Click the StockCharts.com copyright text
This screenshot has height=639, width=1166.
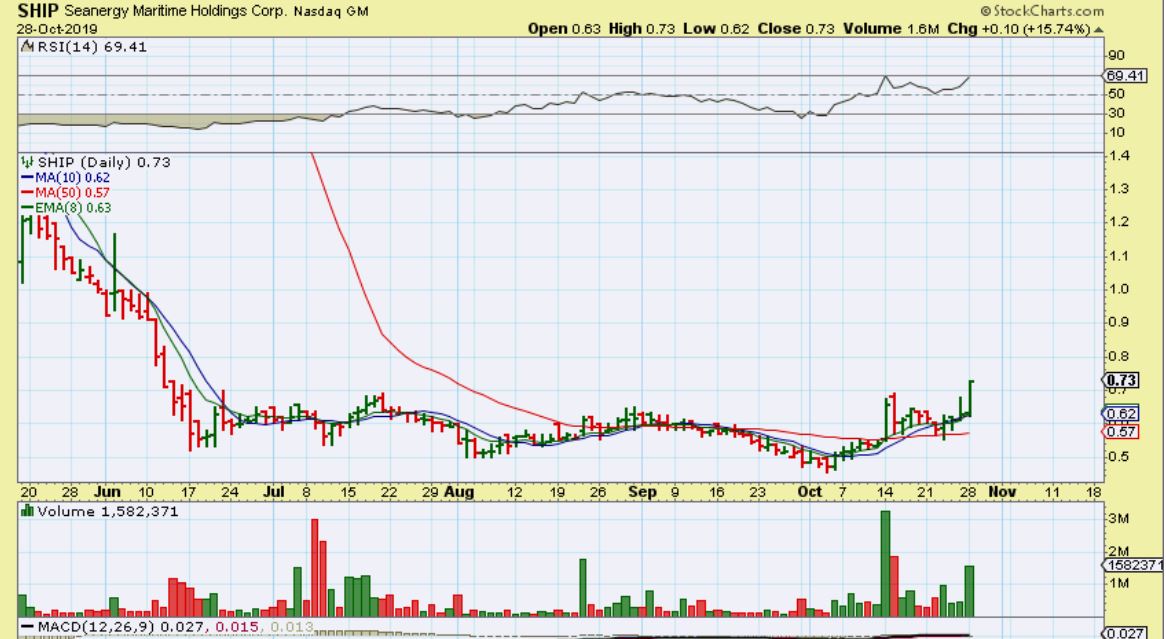coord(1042,11)
